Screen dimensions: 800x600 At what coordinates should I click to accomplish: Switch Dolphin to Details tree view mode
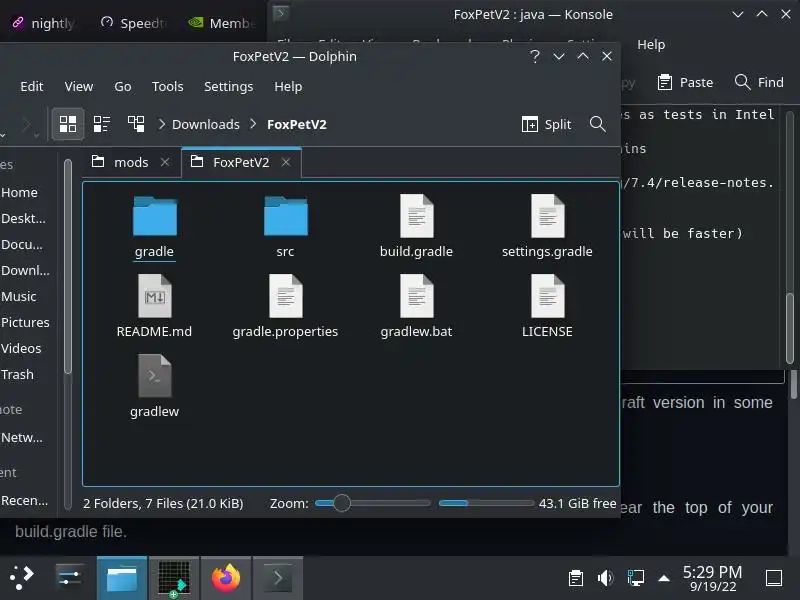(x=136, y=124)
